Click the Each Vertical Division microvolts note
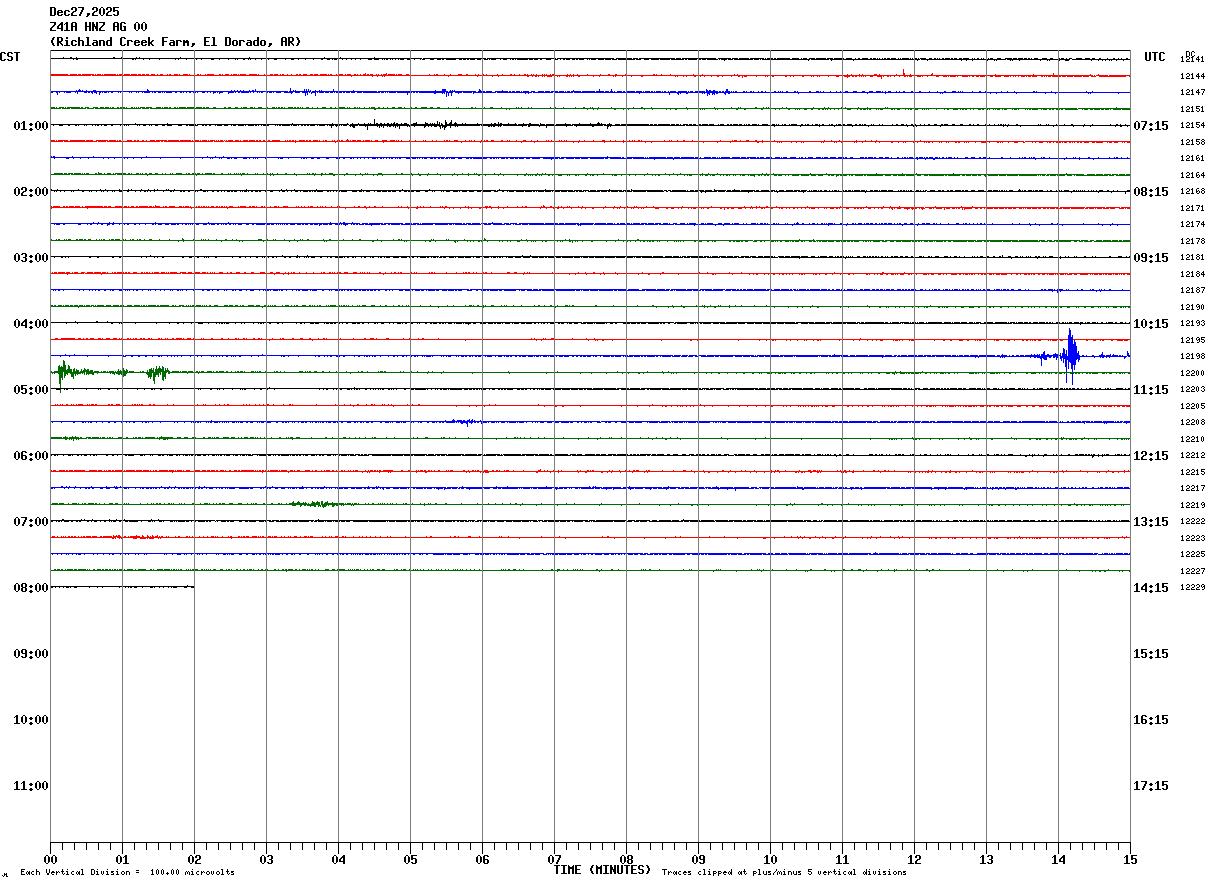This screenshot has height=886, width=1210. (127, 873)
